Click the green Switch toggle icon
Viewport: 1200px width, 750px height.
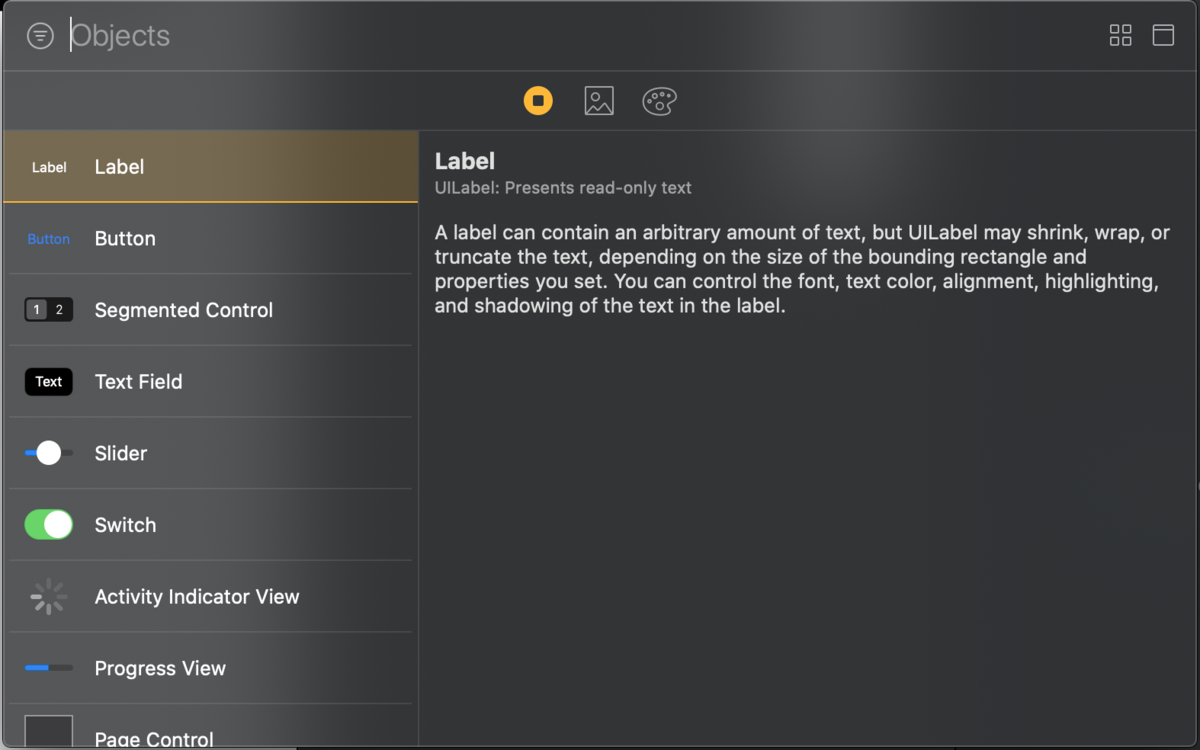(49, 525)
